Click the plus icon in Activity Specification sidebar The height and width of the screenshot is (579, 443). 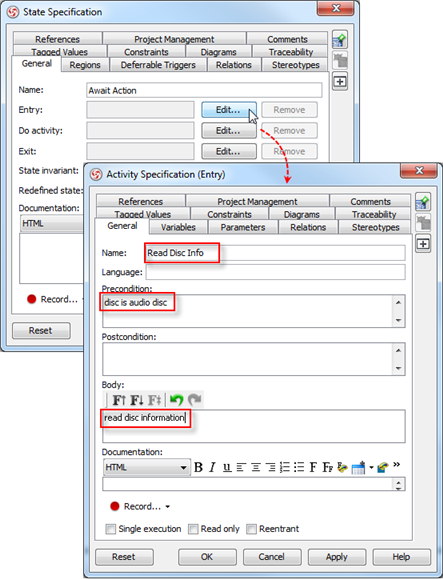[x=423, y=244]
